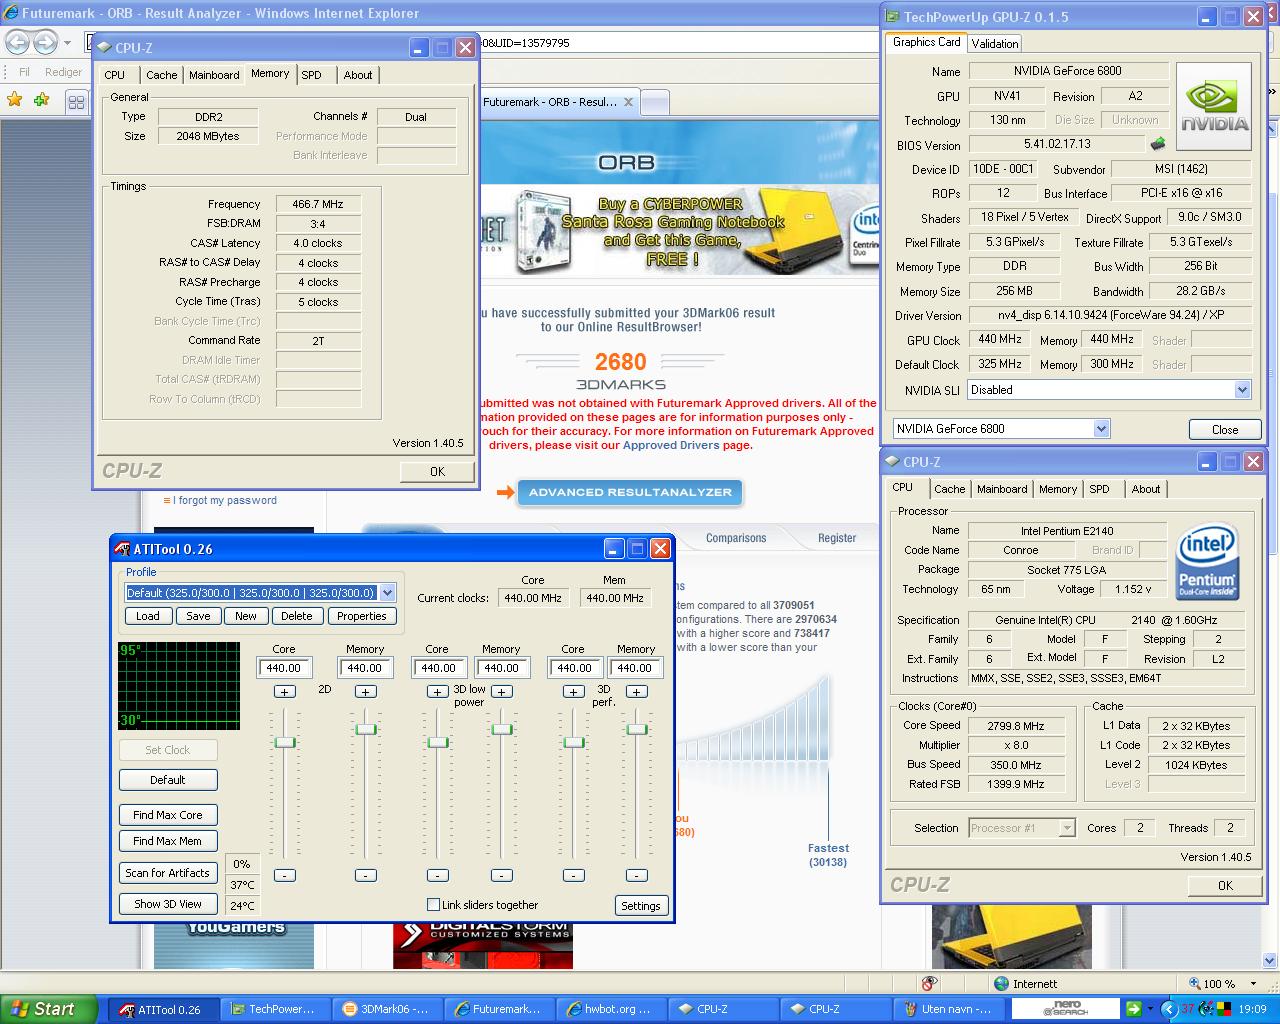1280x1024 pixels.
Task: Click the 3D perf Memory slider handle
Action: click(637, 729)
